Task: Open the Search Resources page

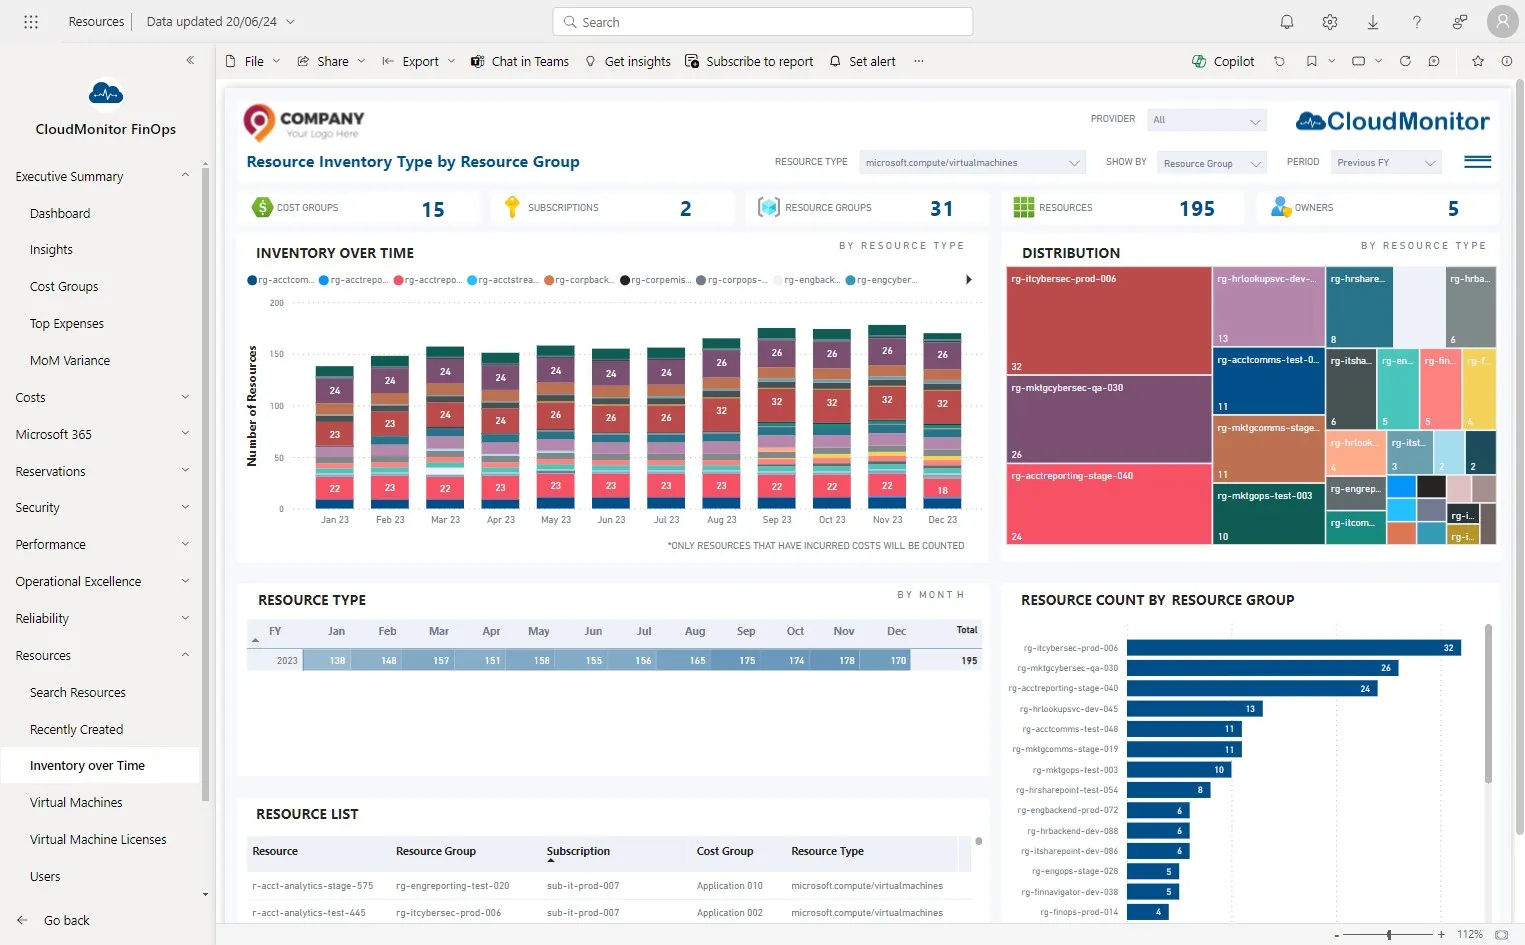Action: (78, 692)
